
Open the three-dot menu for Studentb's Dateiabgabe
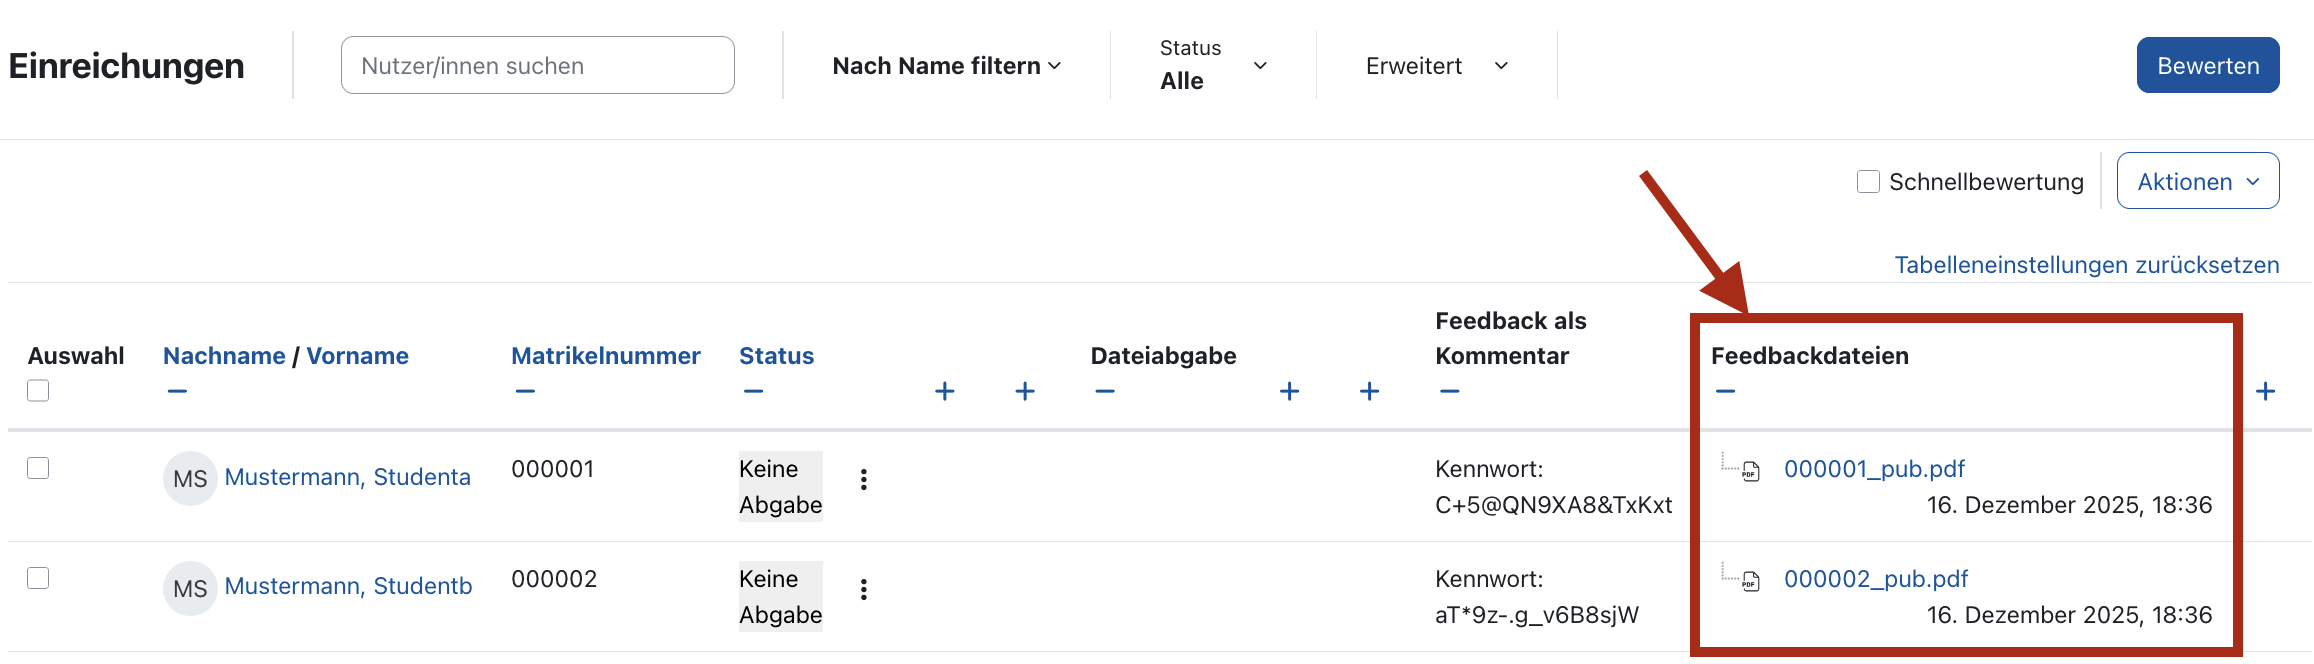[x=864, y=590]
